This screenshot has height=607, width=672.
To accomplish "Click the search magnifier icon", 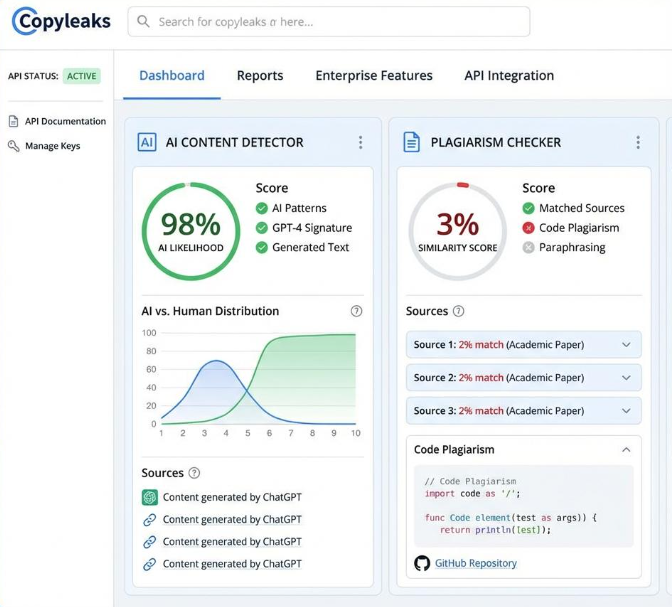I will [143, 21].
